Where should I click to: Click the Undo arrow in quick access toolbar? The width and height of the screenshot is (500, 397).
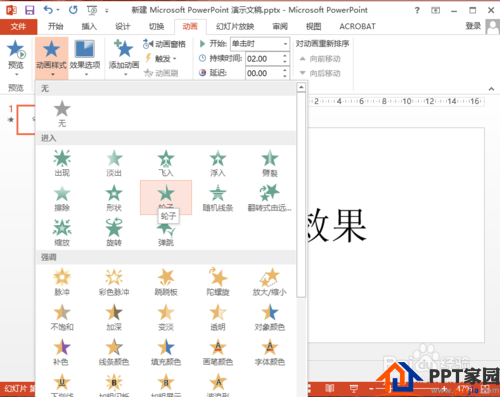click(48, 10)
